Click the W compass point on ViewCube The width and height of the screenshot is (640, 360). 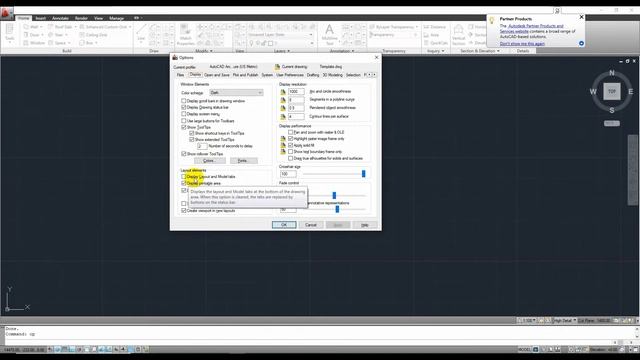pos(593,91)
